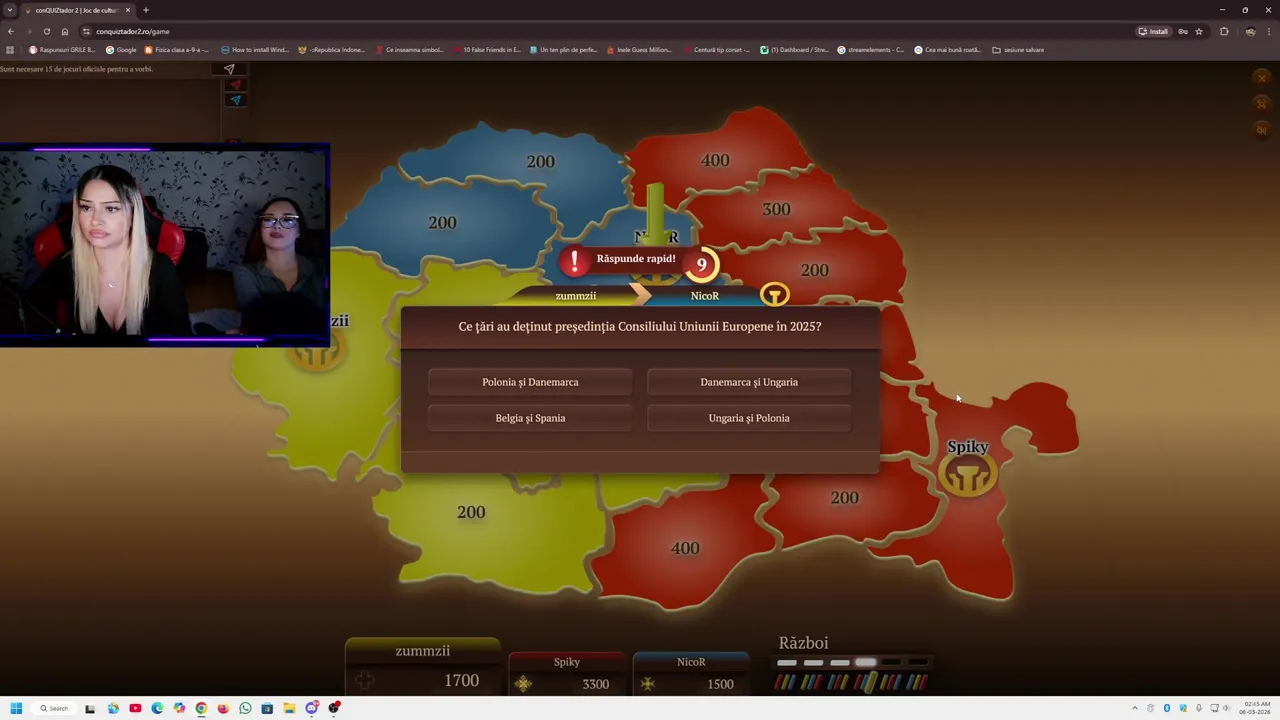This screenshot has height=720, width=1280.
Task: Click the taskbar Search box
Action: pos(54,708)
